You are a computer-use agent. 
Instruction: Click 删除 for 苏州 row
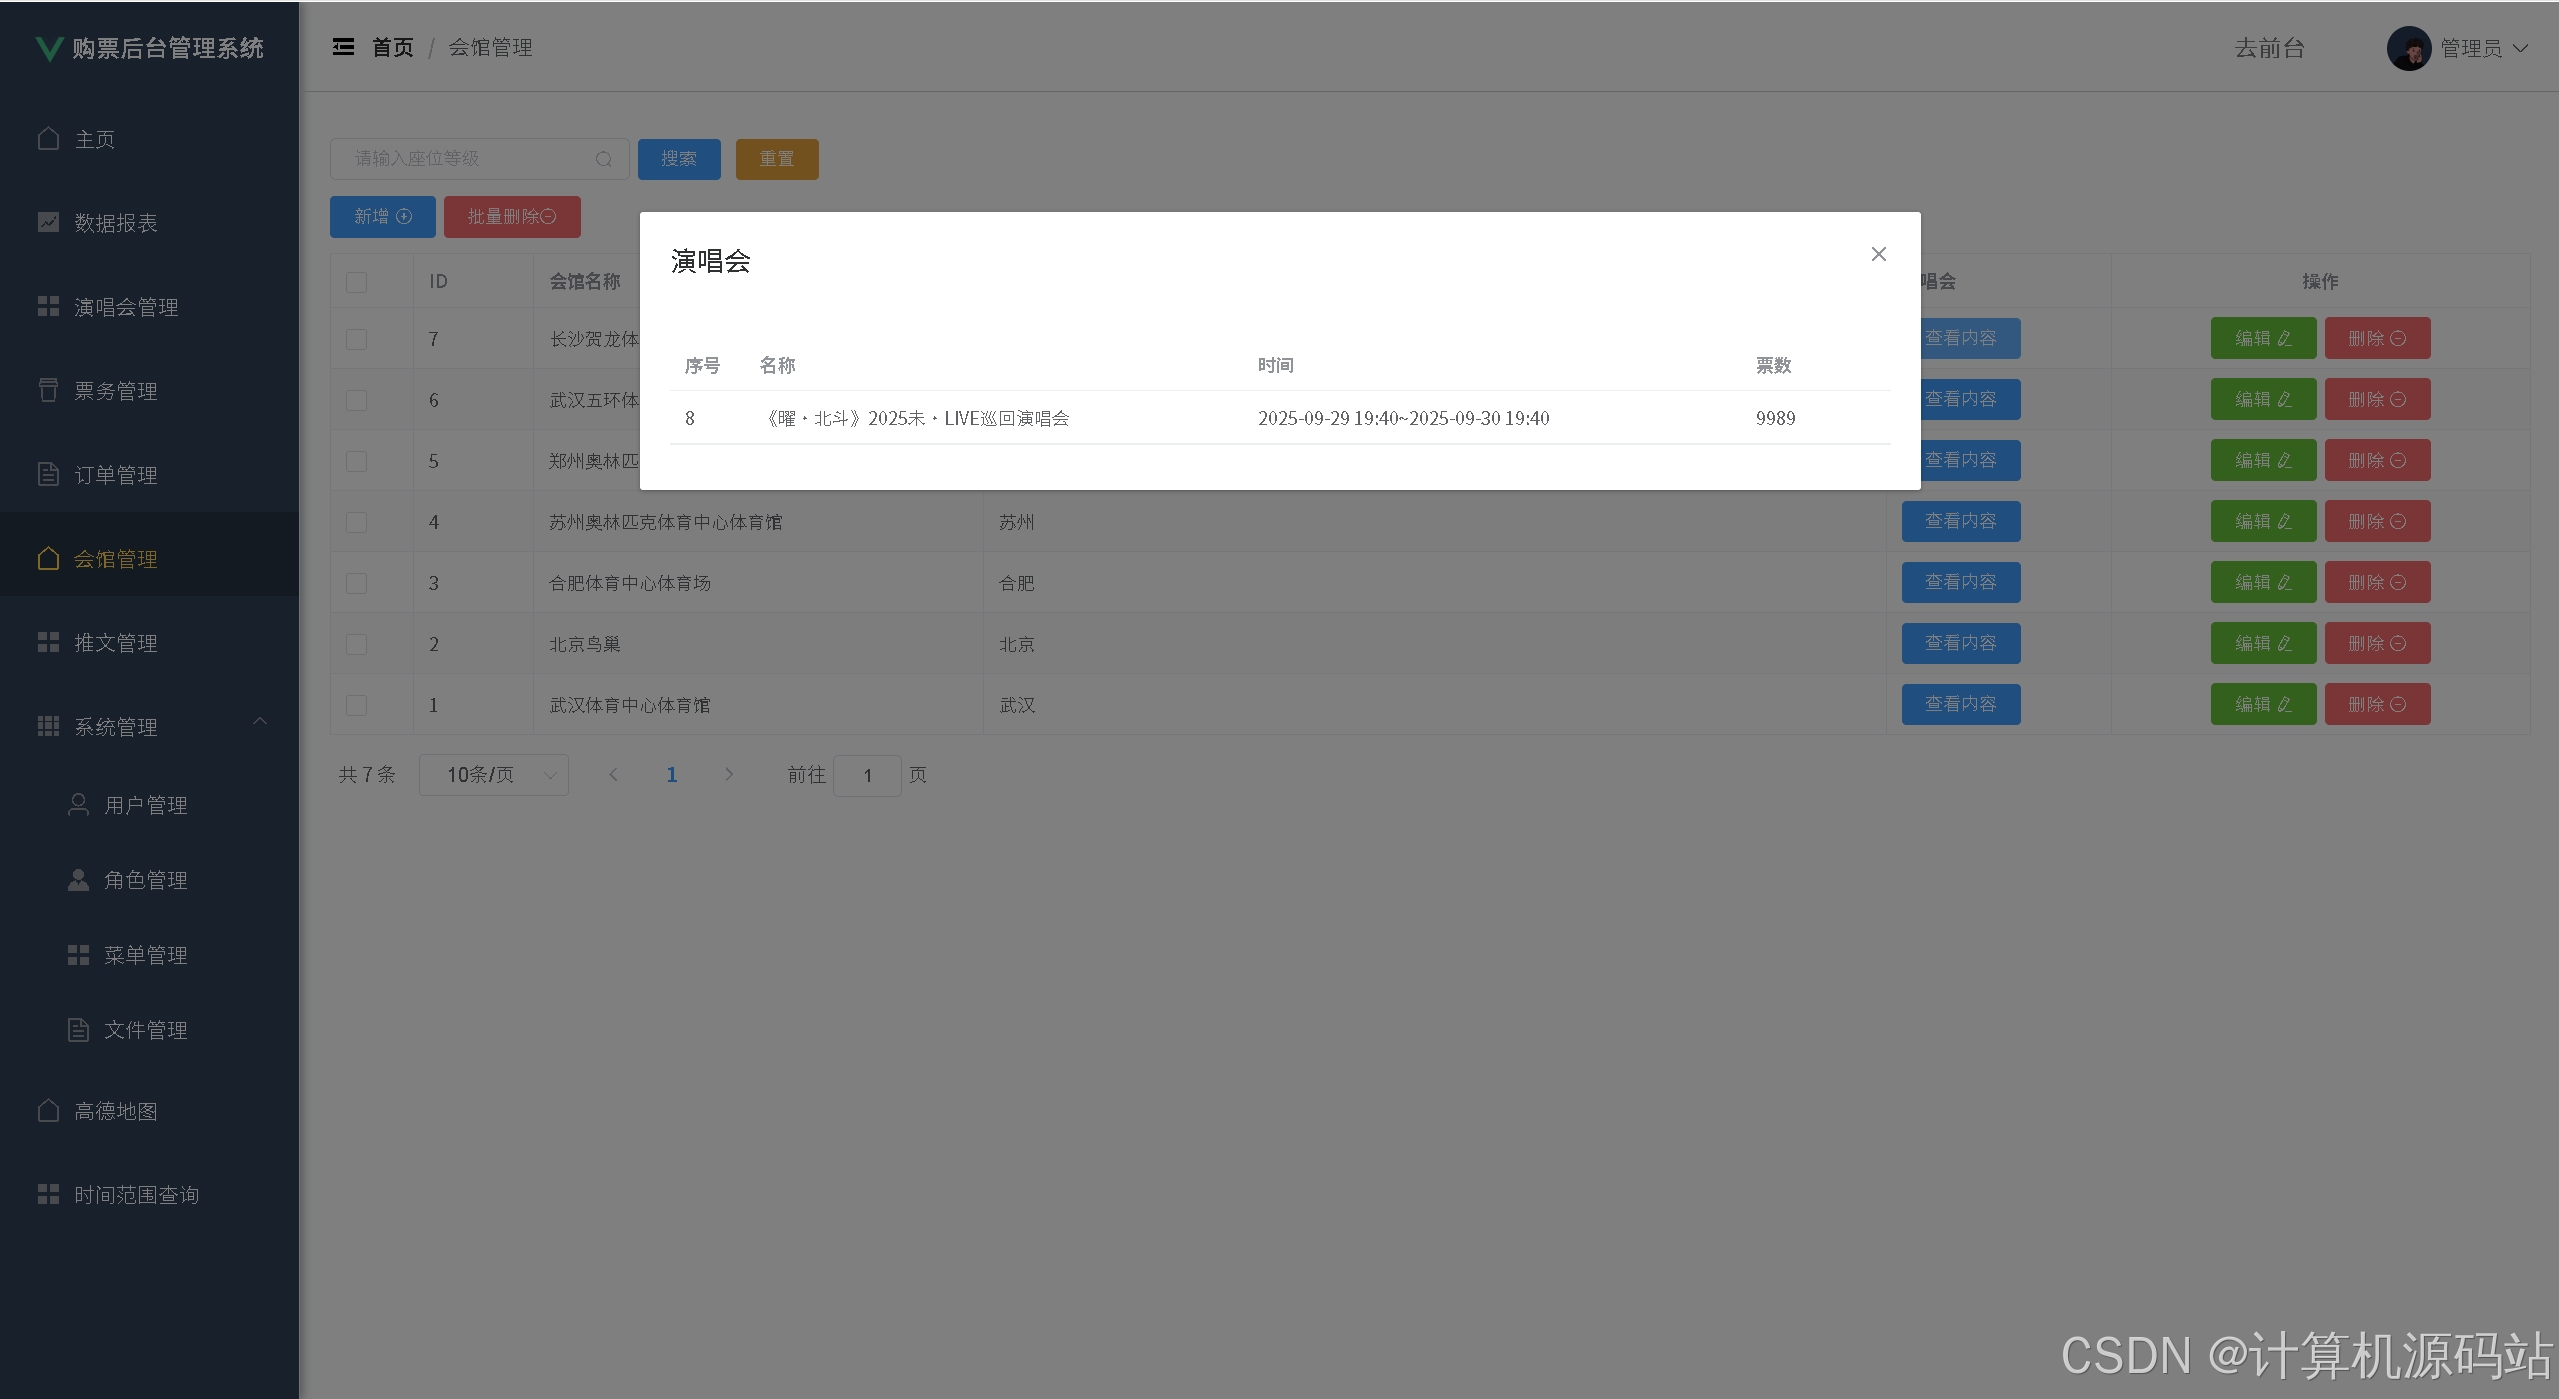click(2377, 521)
